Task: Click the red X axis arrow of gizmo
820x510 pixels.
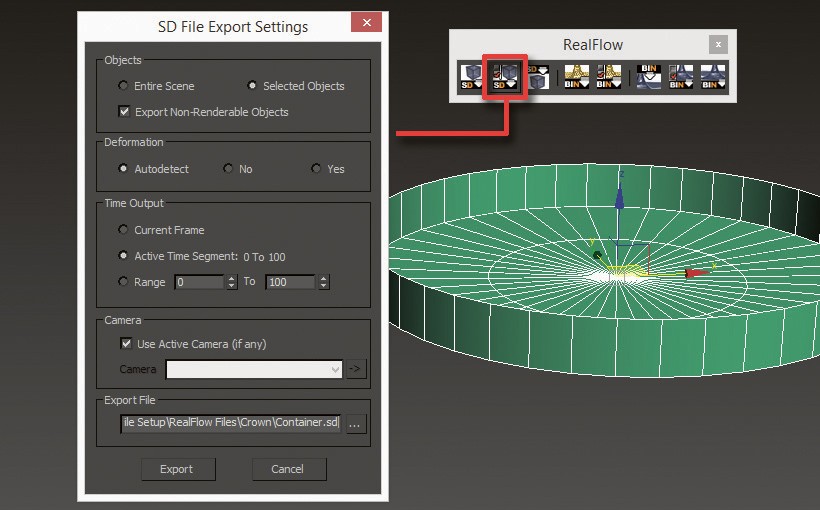Action: pos(696,273)
